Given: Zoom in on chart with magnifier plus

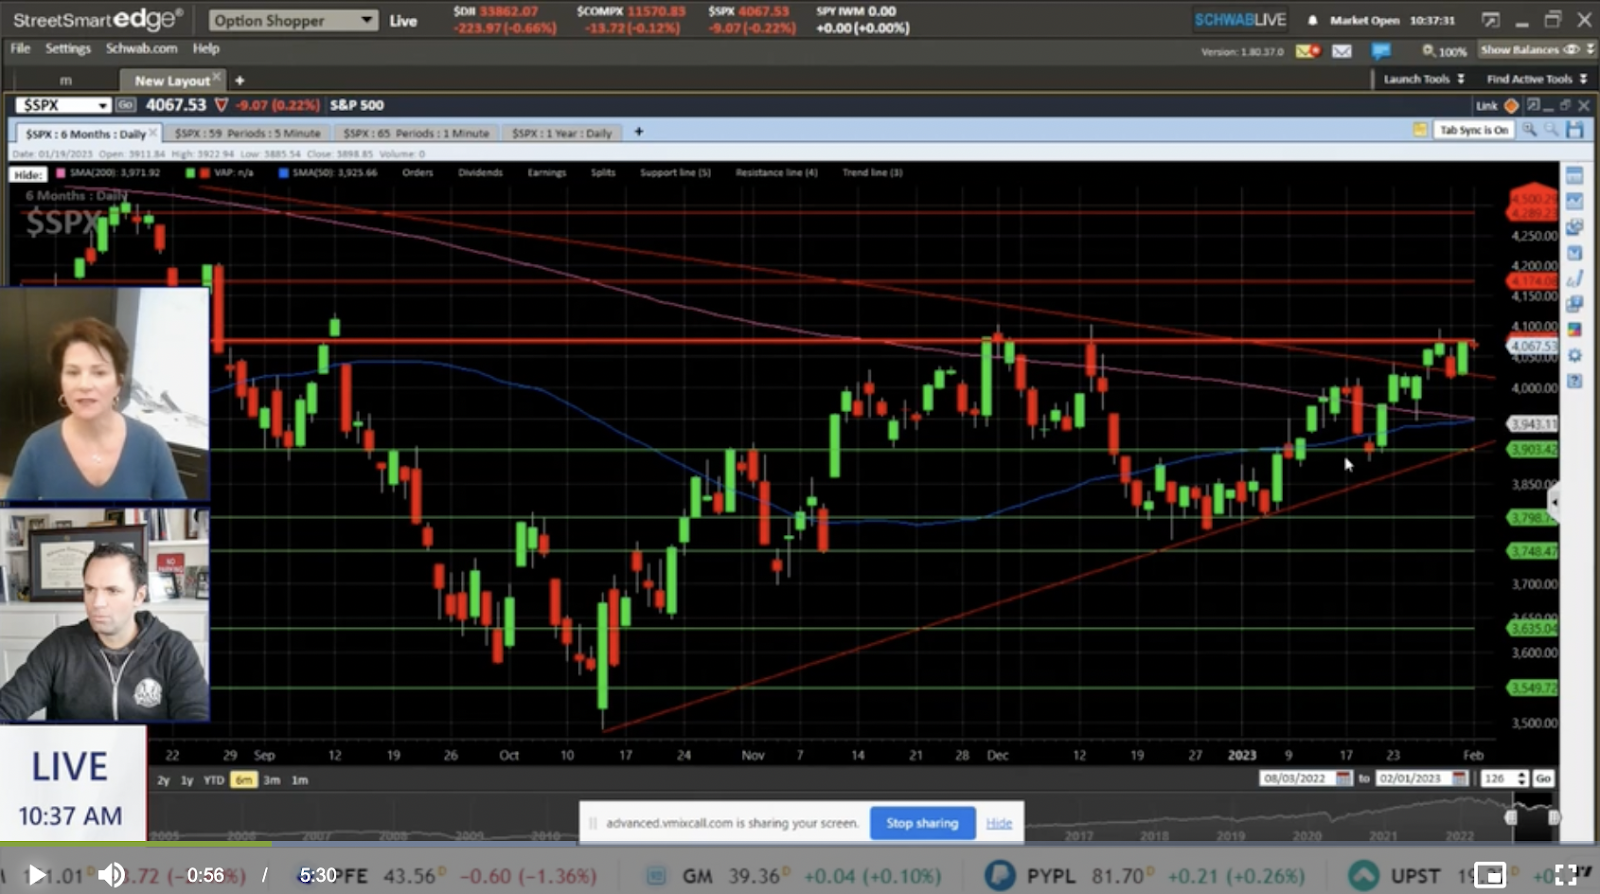Looking at the screenshot, I should 1529,130.
